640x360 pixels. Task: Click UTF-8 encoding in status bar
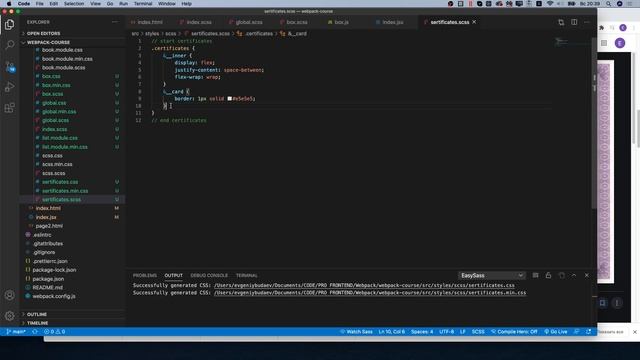point(447,332)
